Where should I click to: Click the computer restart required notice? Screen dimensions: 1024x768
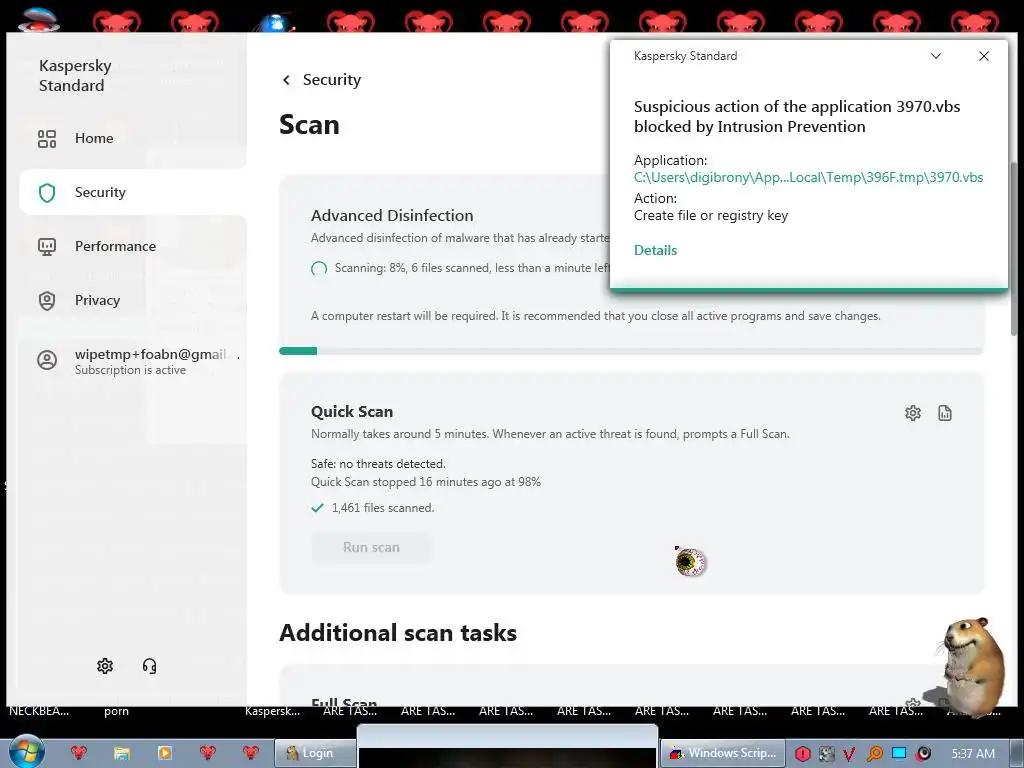point(596,316)
